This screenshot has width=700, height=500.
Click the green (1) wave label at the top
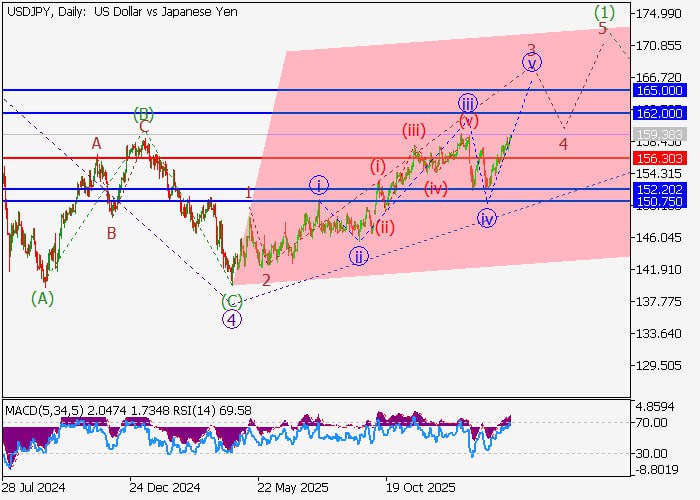tap(603, 12)
